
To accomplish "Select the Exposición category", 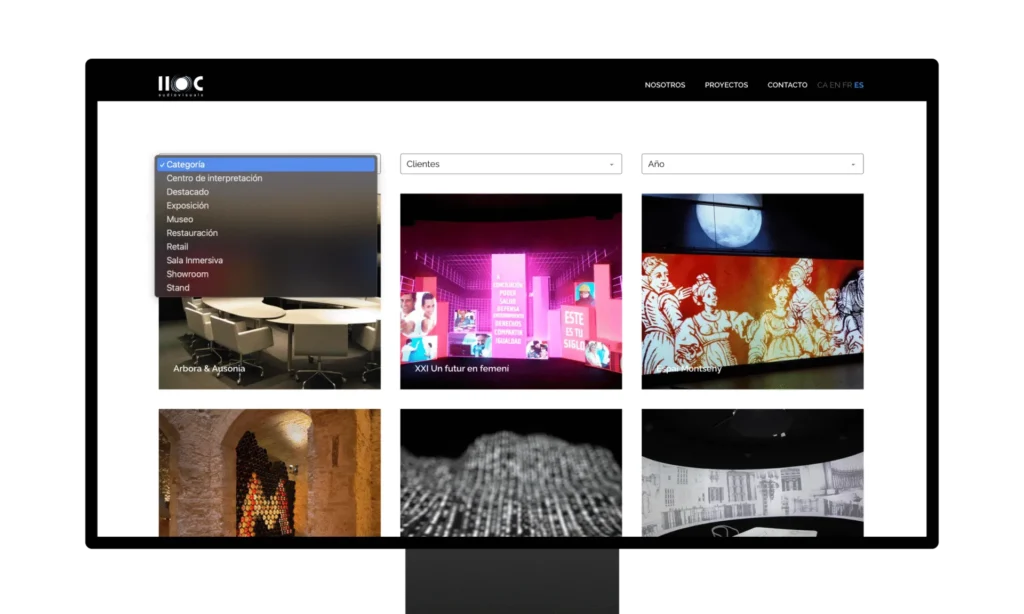I will point(266,206).
